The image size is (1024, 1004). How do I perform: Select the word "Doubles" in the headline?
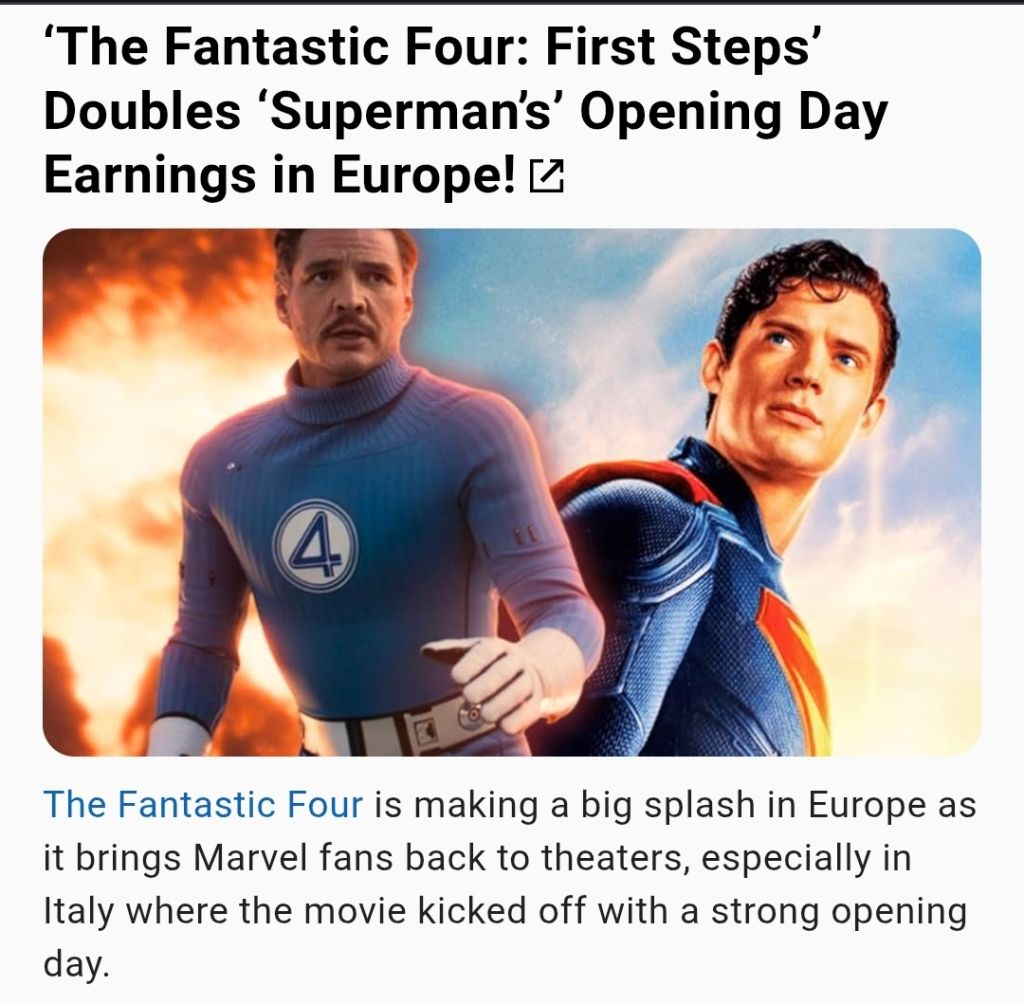tap(142, 112)
